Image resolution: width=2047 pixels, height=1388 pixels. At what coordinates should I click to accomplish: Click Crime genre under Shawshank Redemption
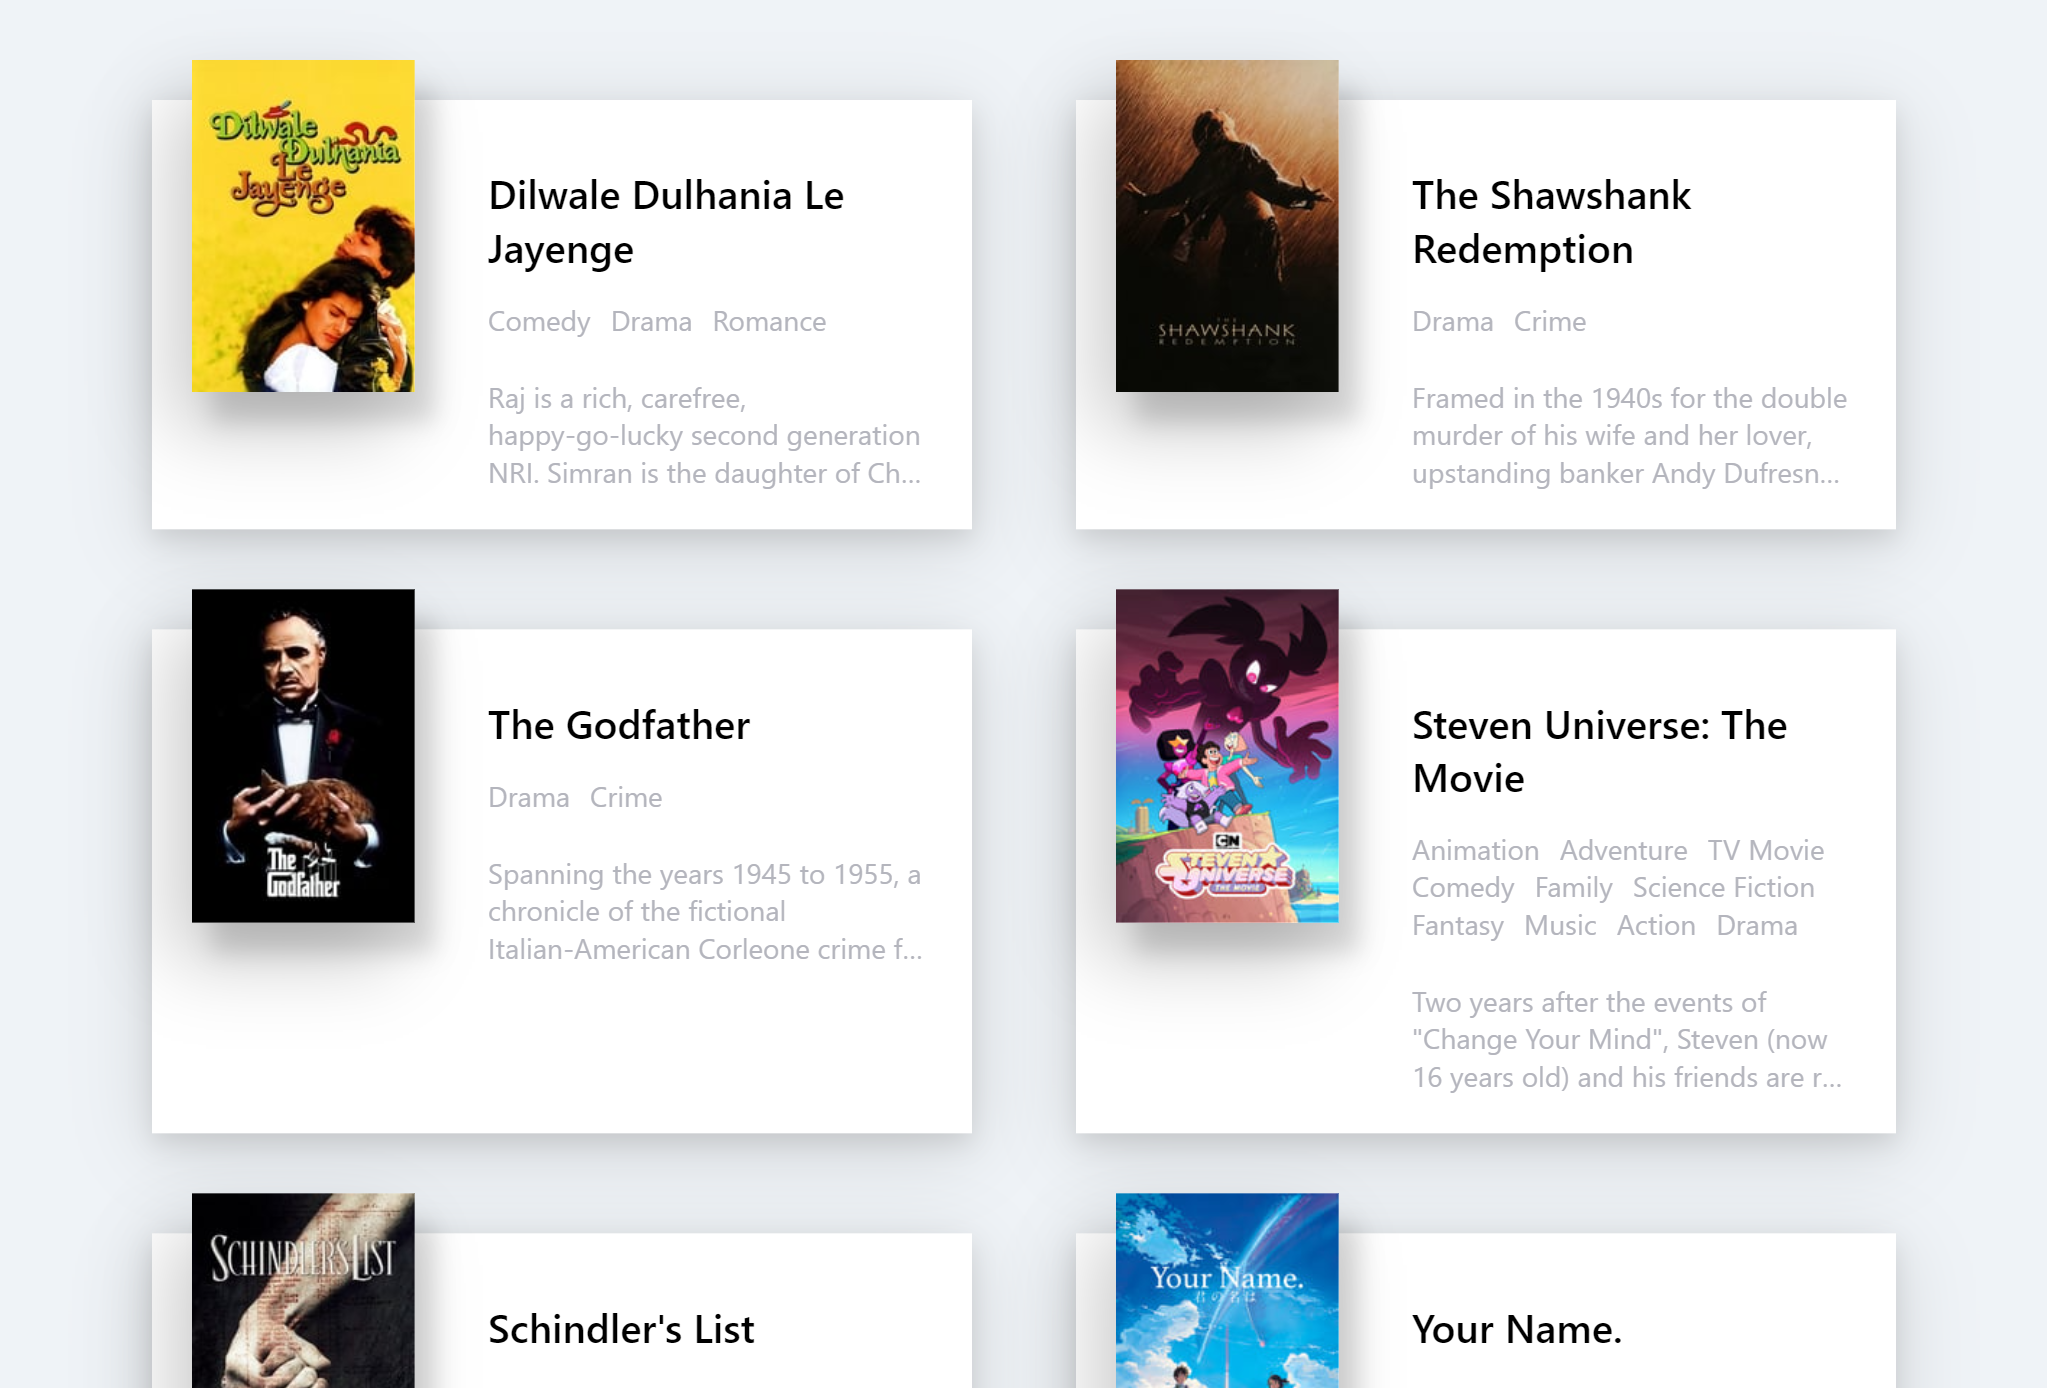tap(1549, 322)
